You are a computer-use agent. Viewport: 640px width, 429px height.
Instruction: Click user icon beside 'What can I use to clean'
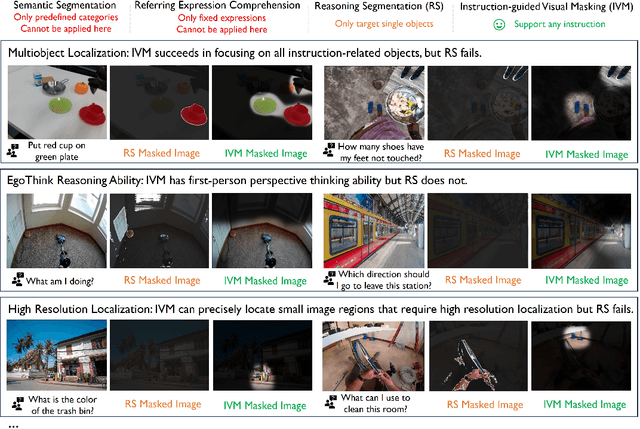(331, 402)
